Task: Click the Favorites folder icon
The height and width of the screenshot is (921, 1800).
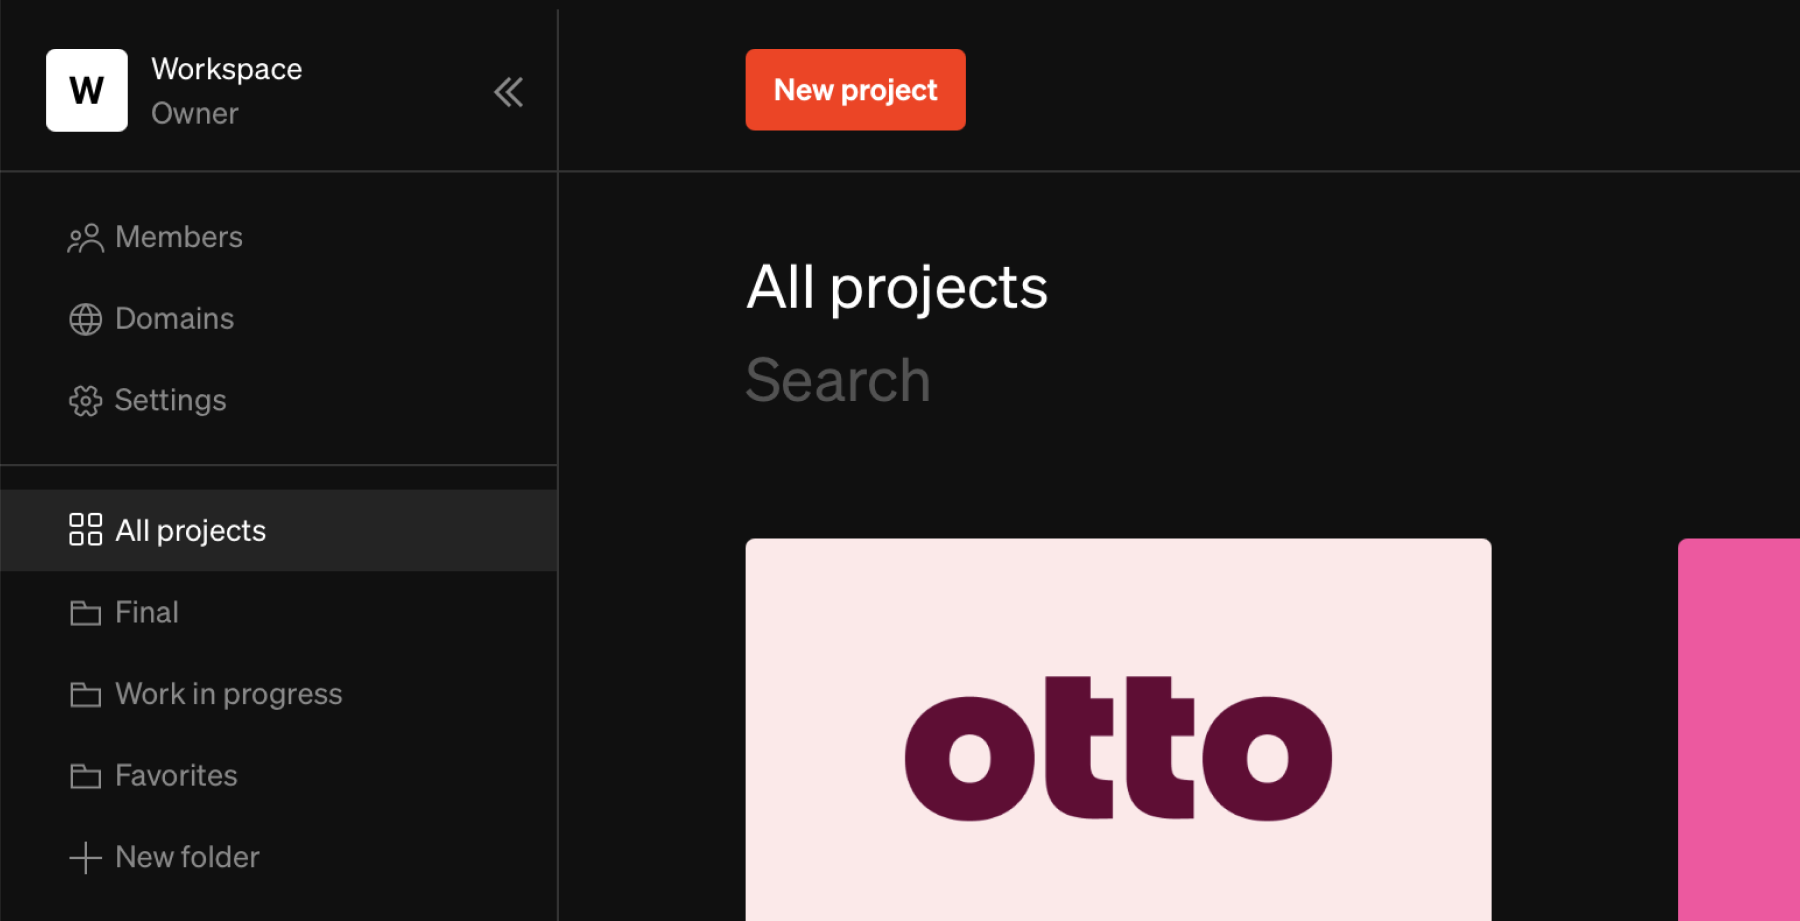Action: click(x=86, y=775)
